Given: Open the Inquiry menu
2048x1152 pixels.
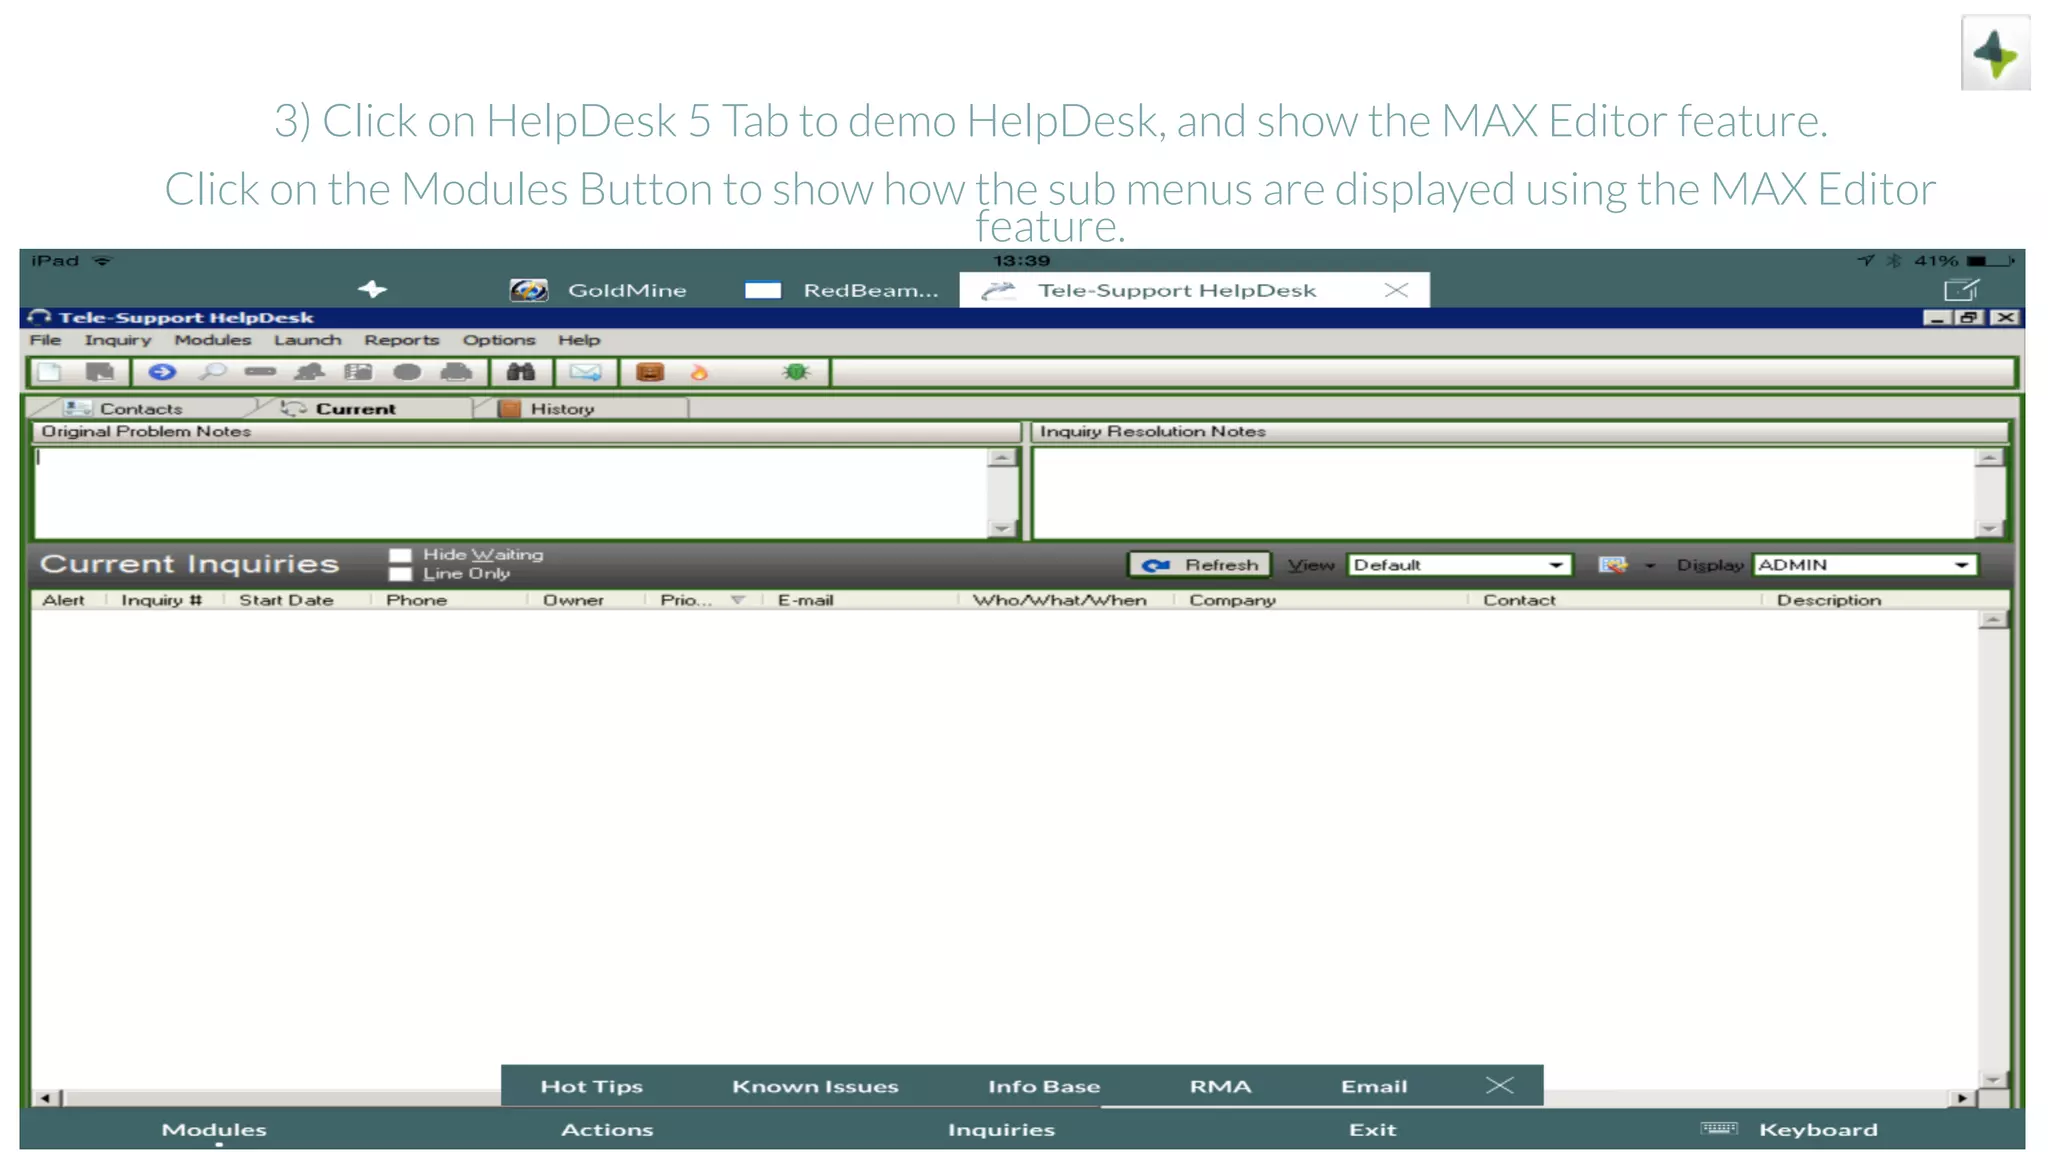Looking at the screenshot, I should [118, 340].
